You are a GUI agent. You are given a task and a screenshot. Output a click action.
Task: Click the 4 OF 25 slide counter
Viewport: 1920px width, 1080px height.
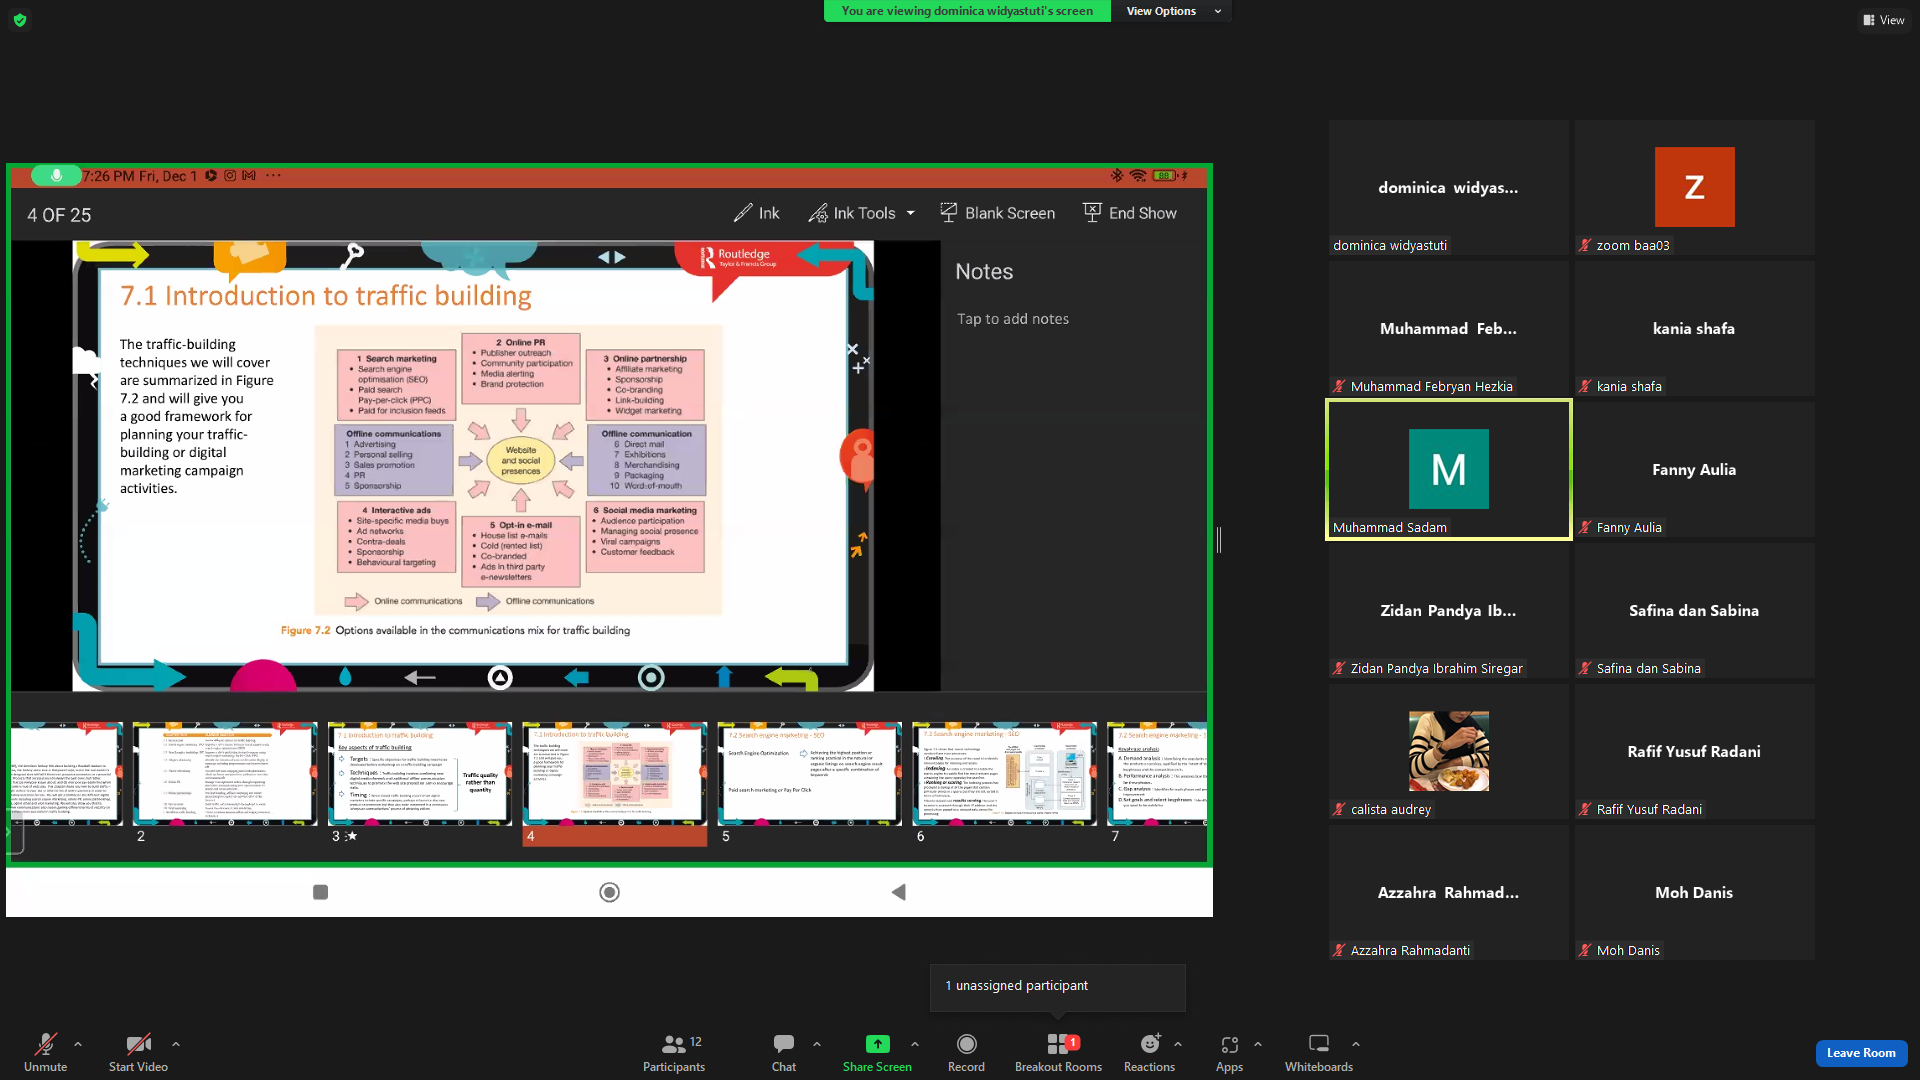(x=59, y=215)
